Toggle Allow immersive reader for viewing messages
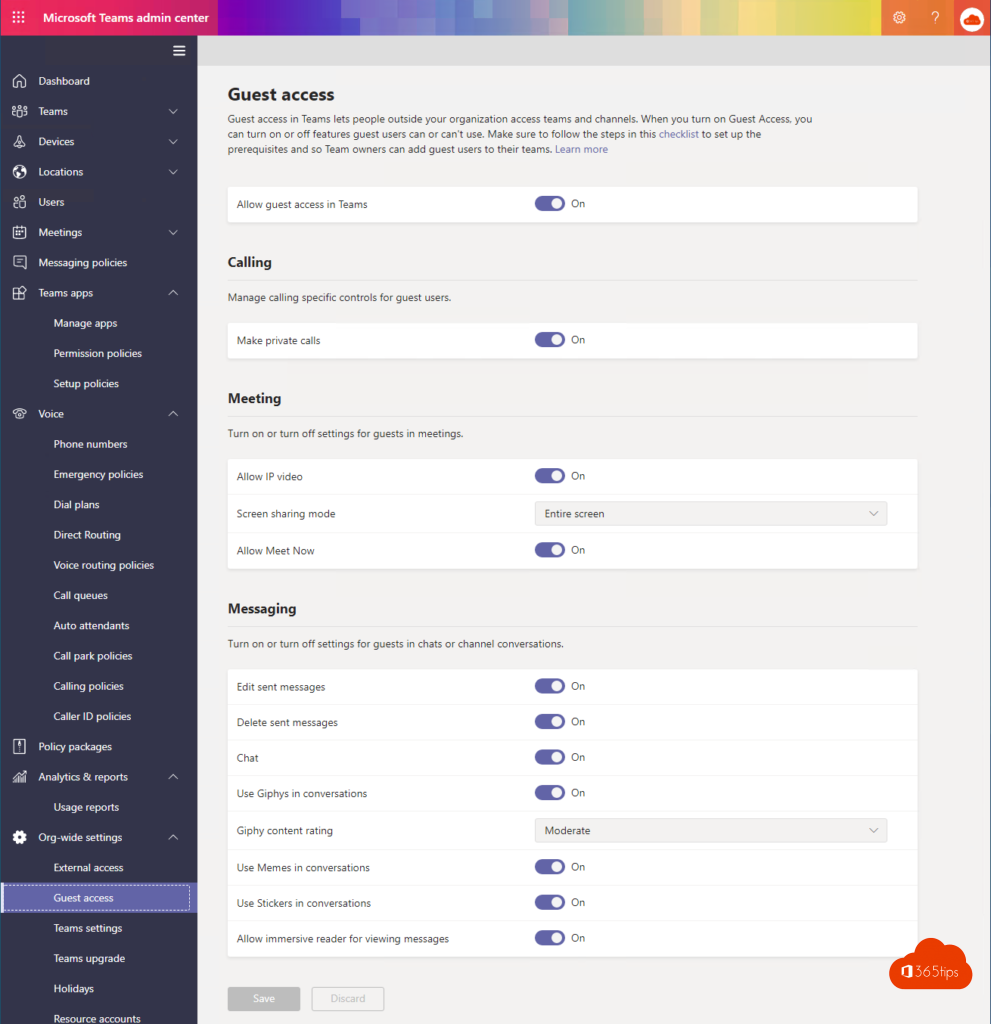The width and height of the screenshot is (991, 1024). coord(549,938)
